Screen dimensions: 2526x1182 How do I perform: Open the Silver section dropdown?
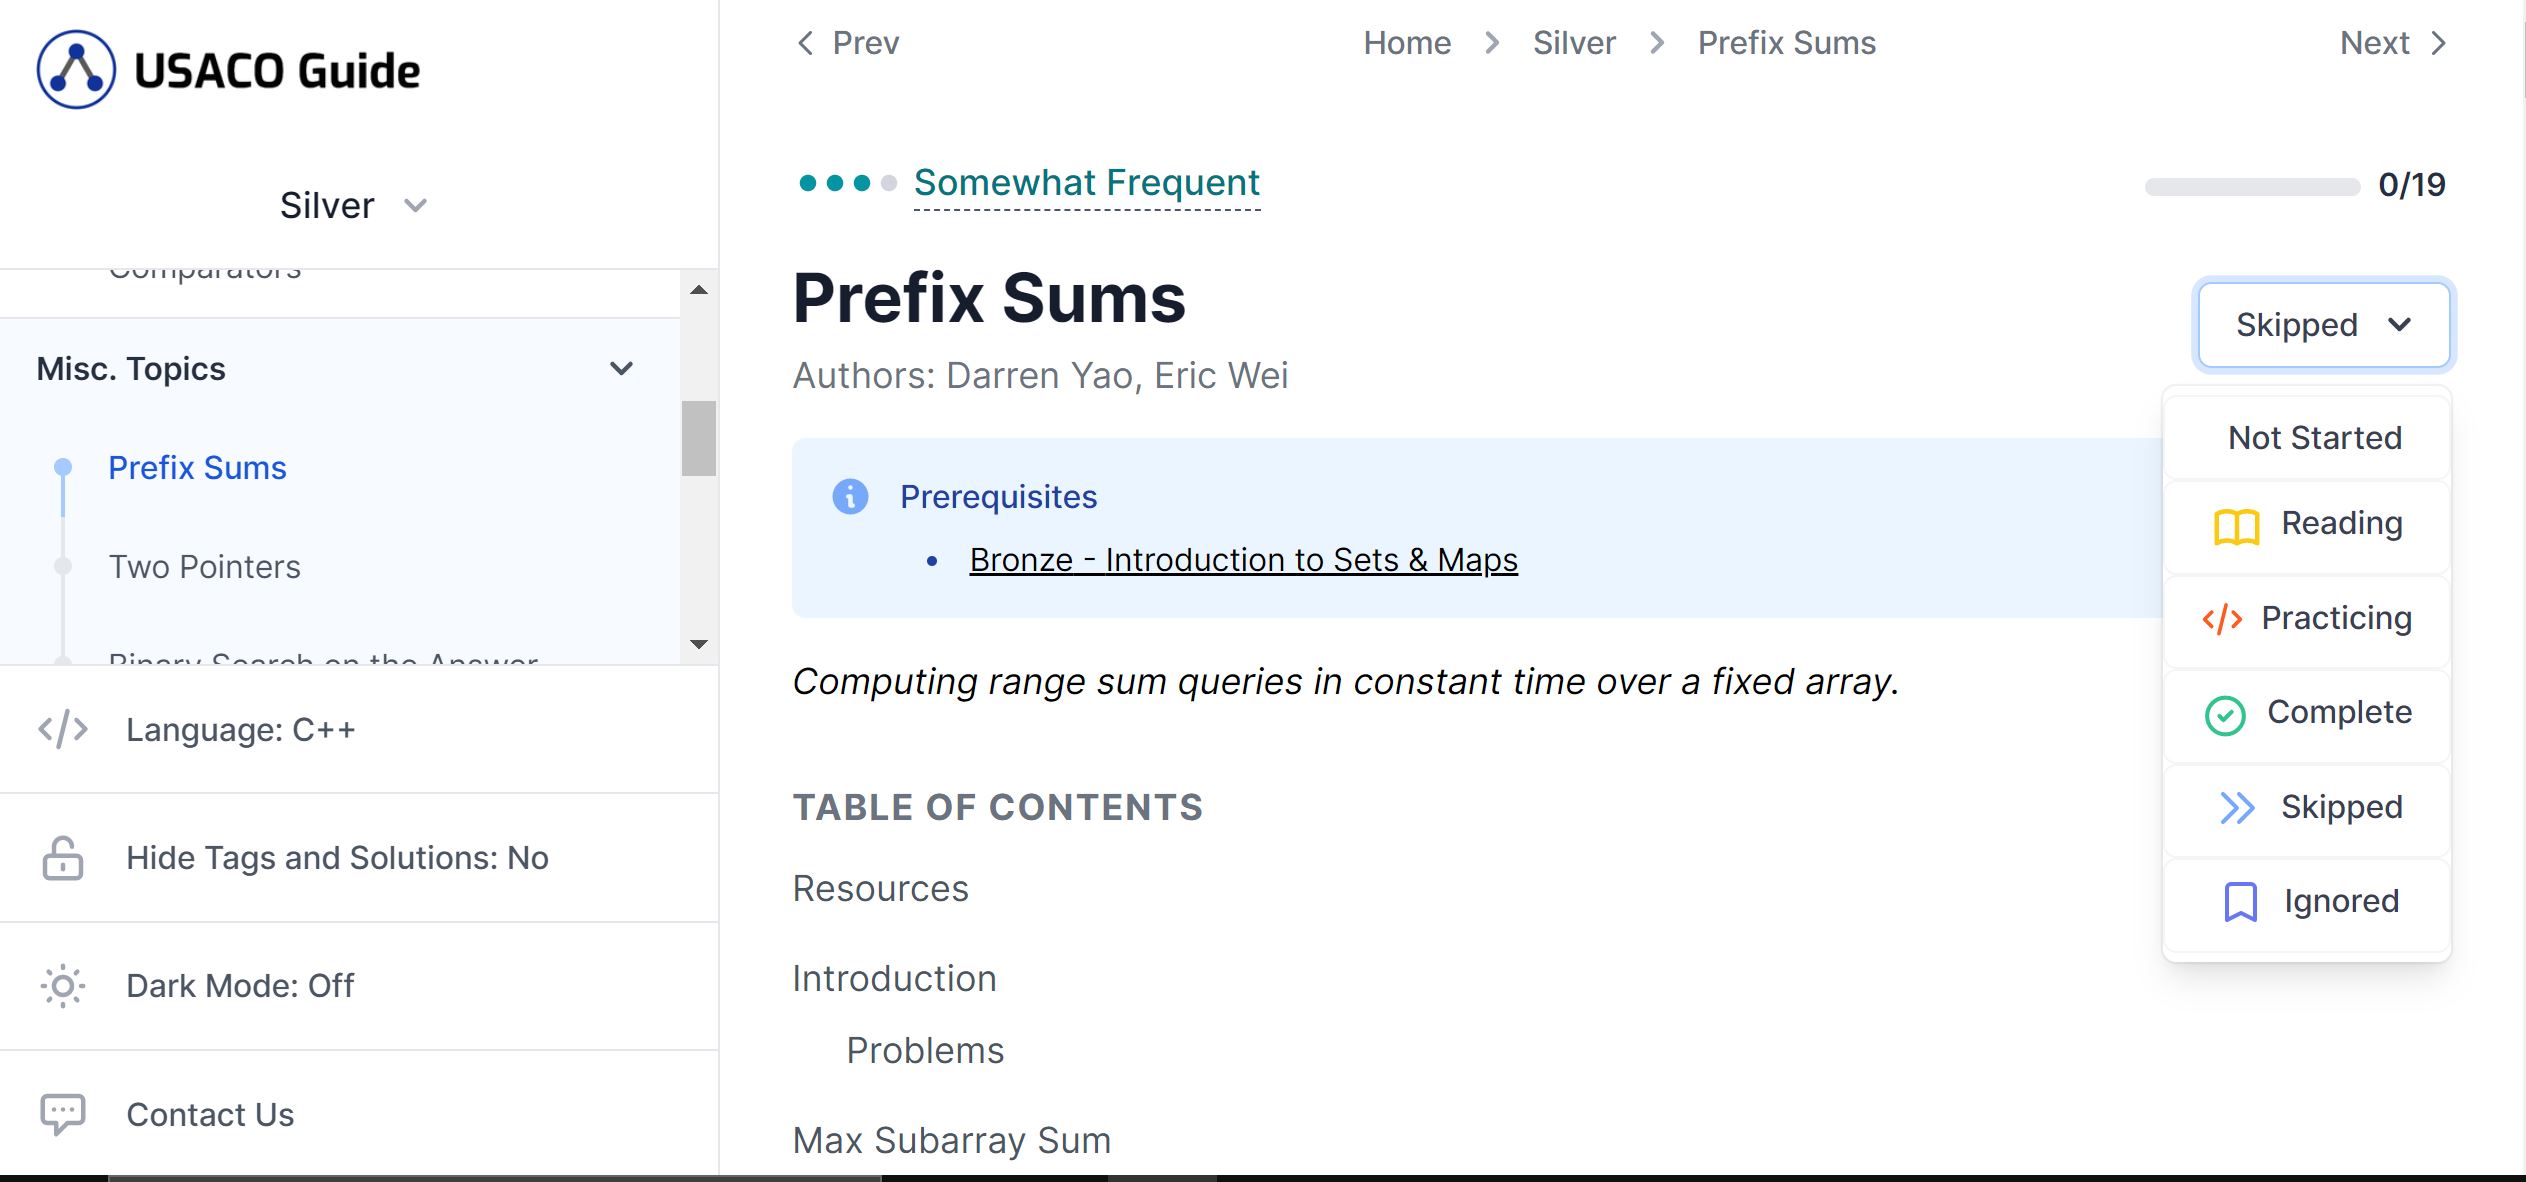[353, 206]
